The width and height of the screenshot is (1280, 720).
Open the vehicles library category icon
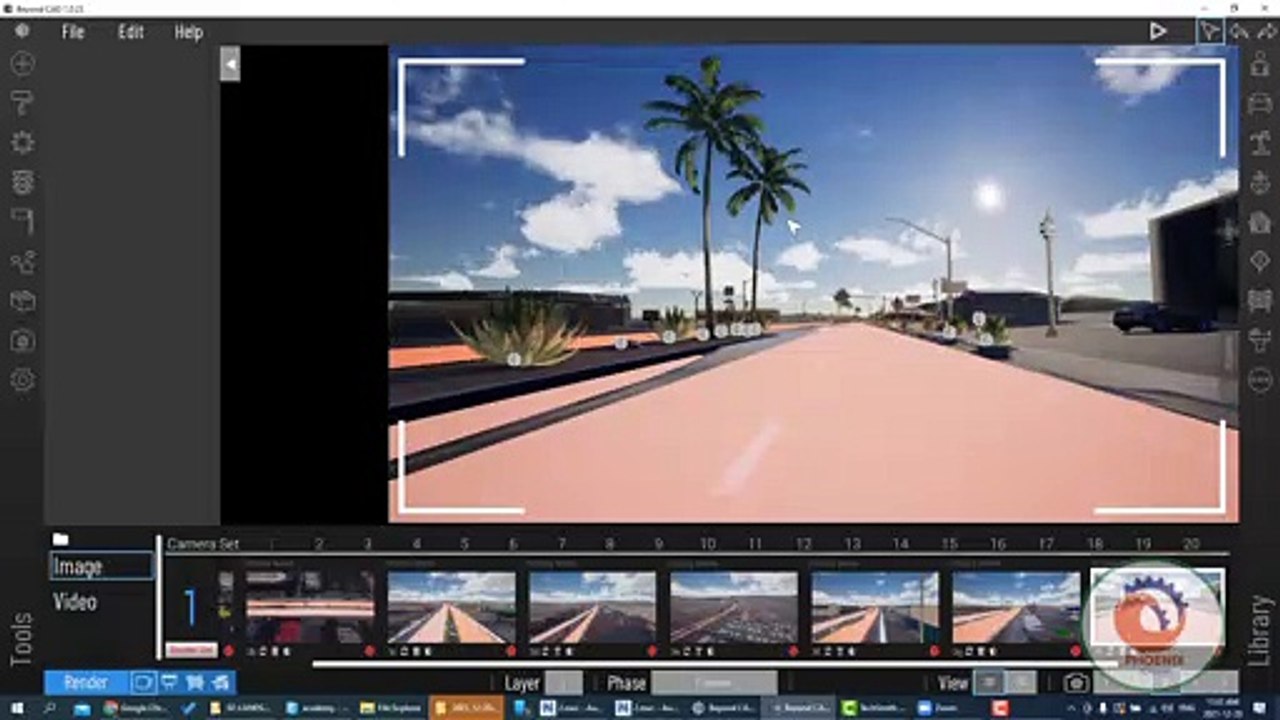1260,103
